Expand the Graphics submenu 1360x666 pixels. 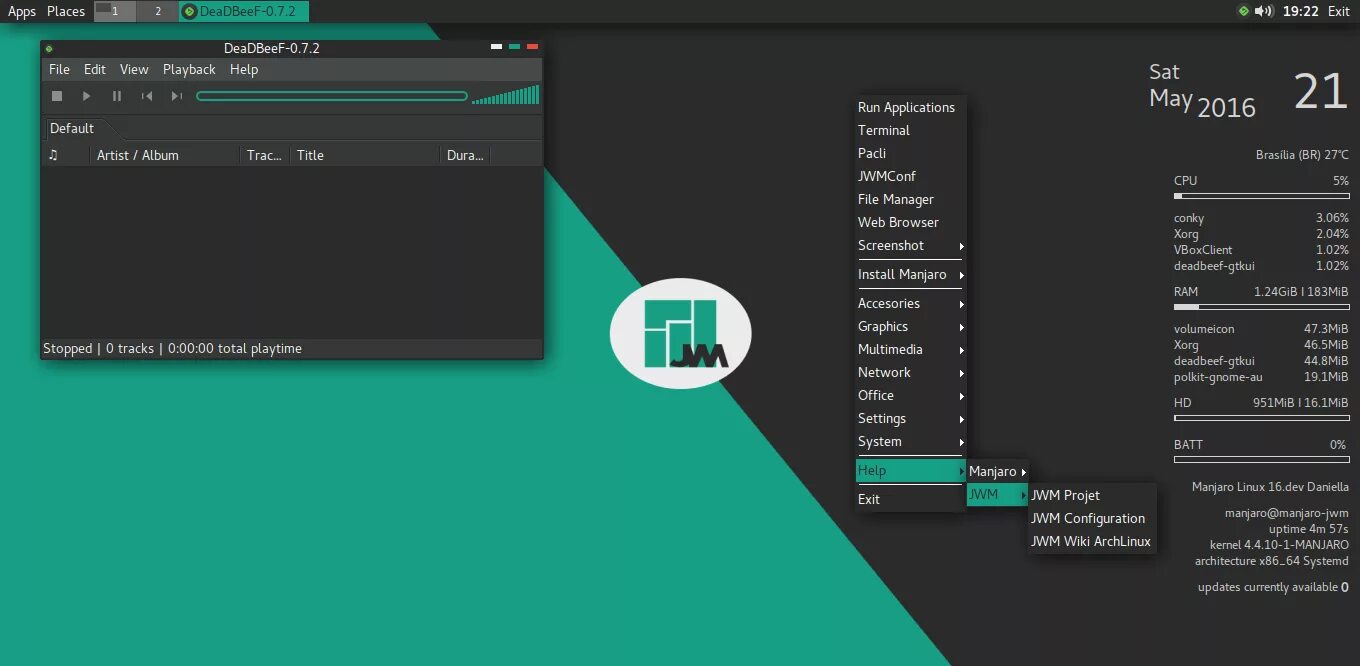coord(910,326)
